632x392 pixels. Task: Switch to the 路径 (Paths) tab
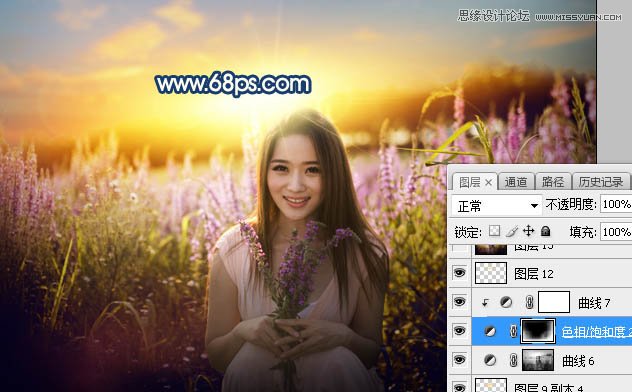553,182
